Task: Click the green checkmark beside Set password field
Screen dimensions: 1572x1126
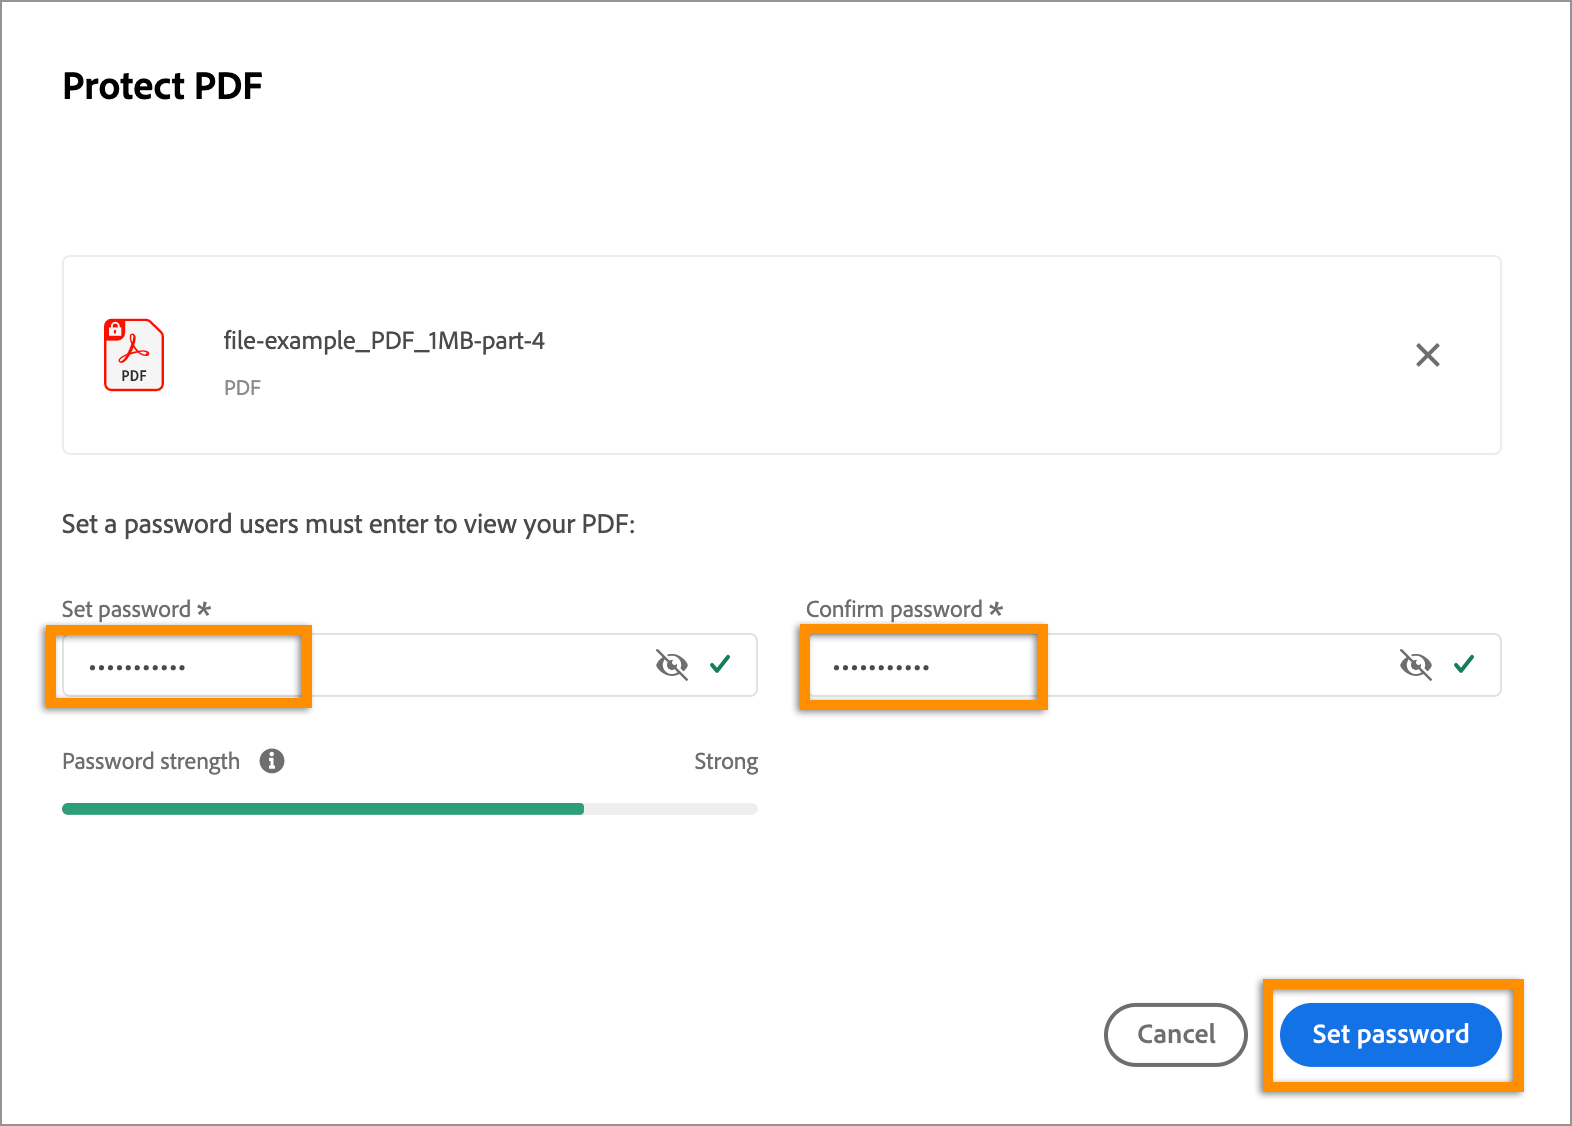Action: tap(720, 664)
